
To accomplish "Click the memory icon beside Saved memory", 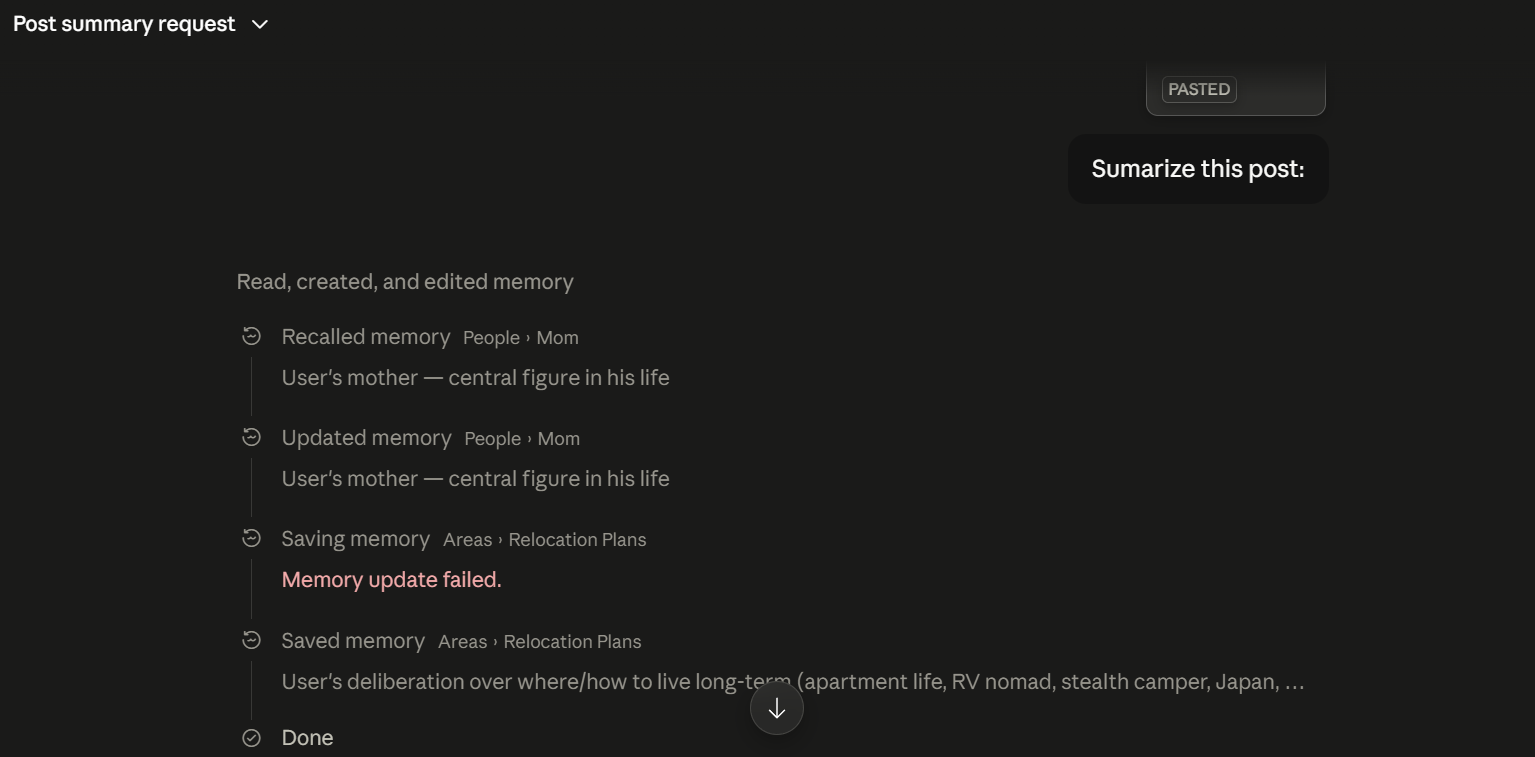I will [x=252, y=640].
